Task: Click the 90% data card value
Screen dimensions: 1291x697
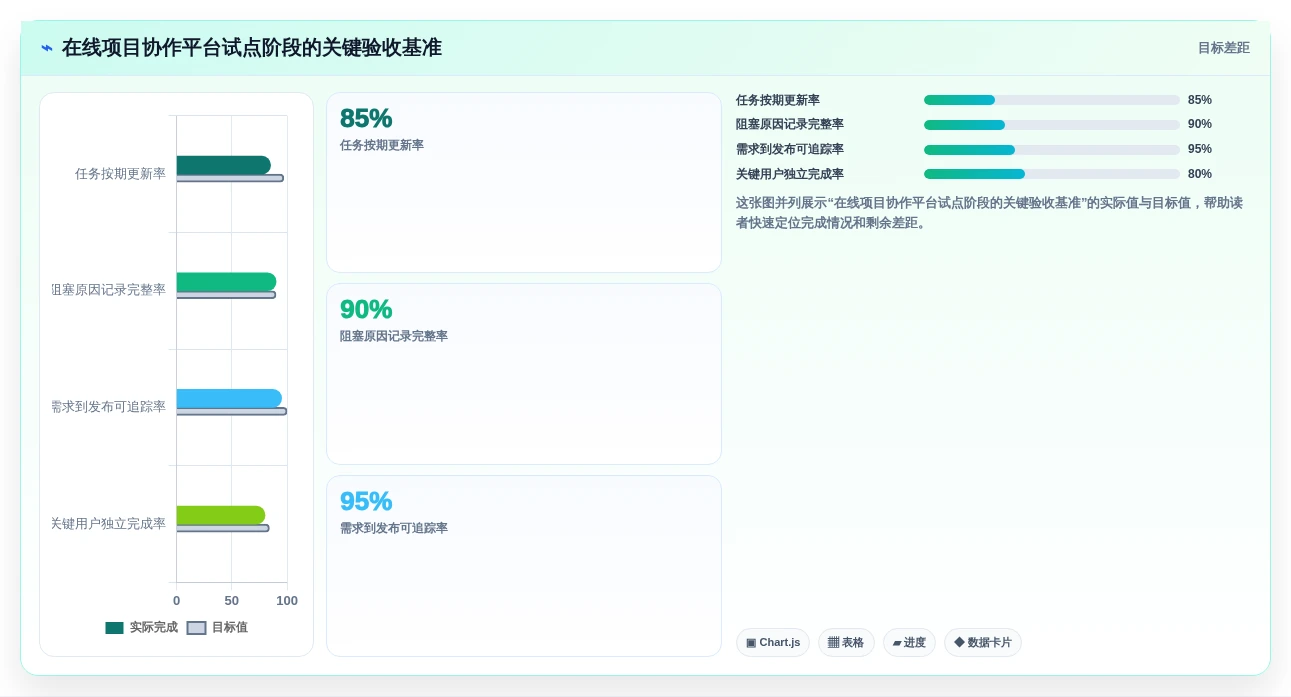Action: pyautogui.click(x=366, y=309)
